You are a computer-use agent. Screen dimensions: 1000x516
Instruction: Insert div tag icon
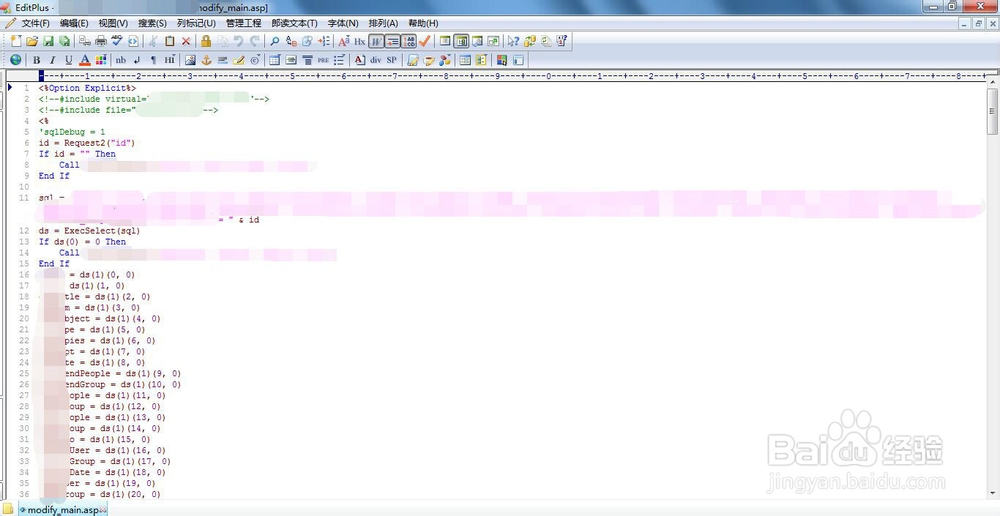point(376,60)
